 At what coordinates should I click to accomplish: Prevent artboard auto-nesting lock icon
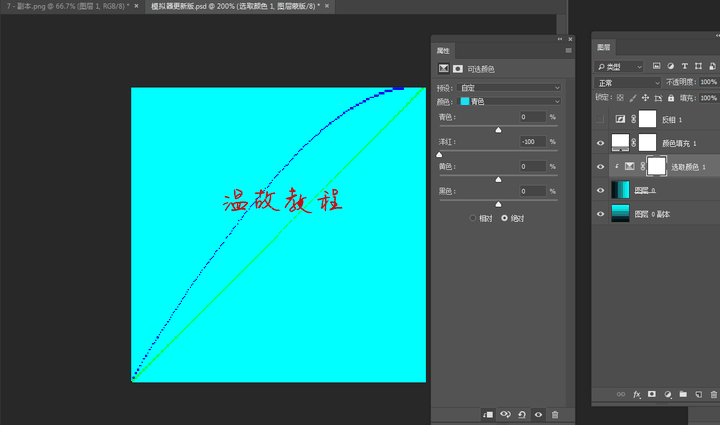[658, 98]
